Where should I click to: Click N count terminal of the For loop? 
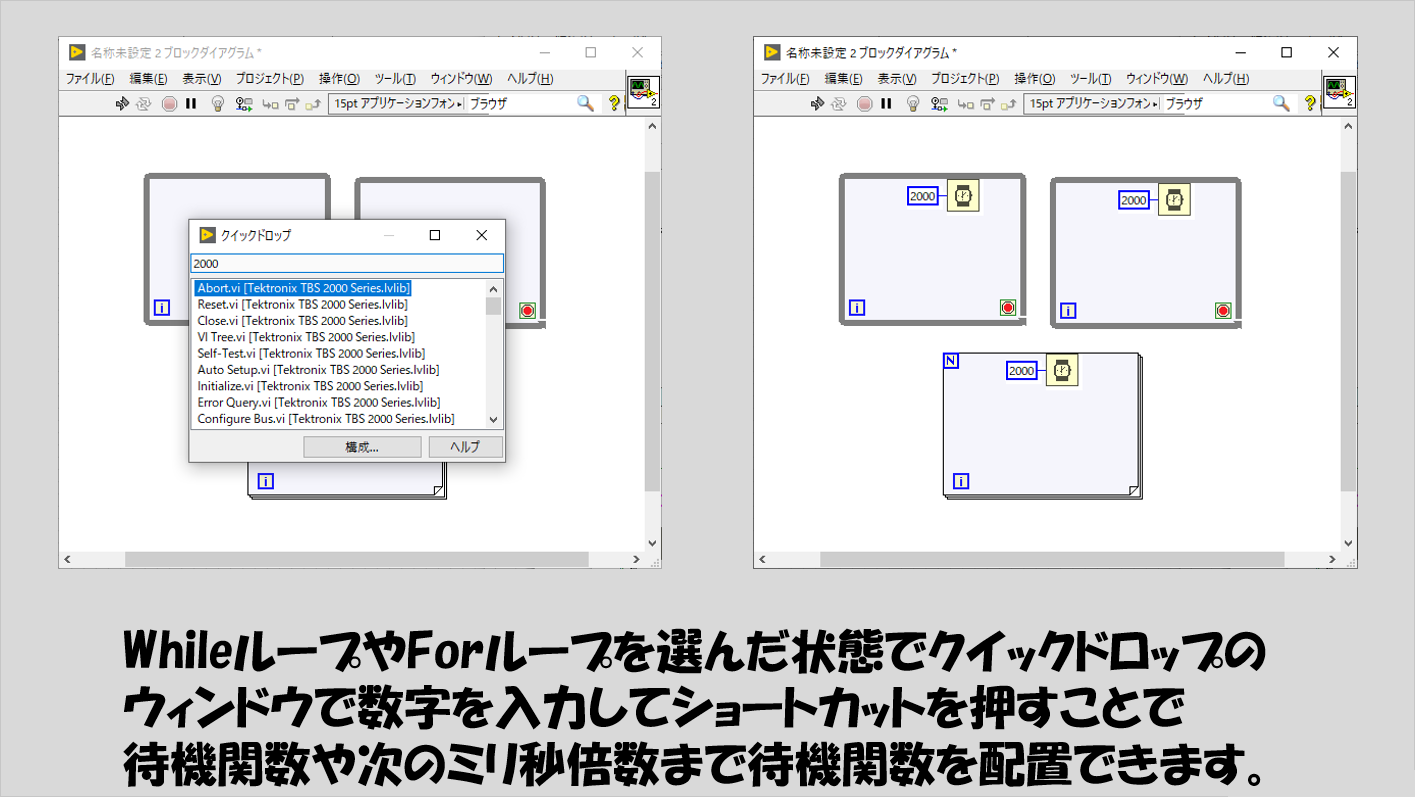(x=951, y=360)
